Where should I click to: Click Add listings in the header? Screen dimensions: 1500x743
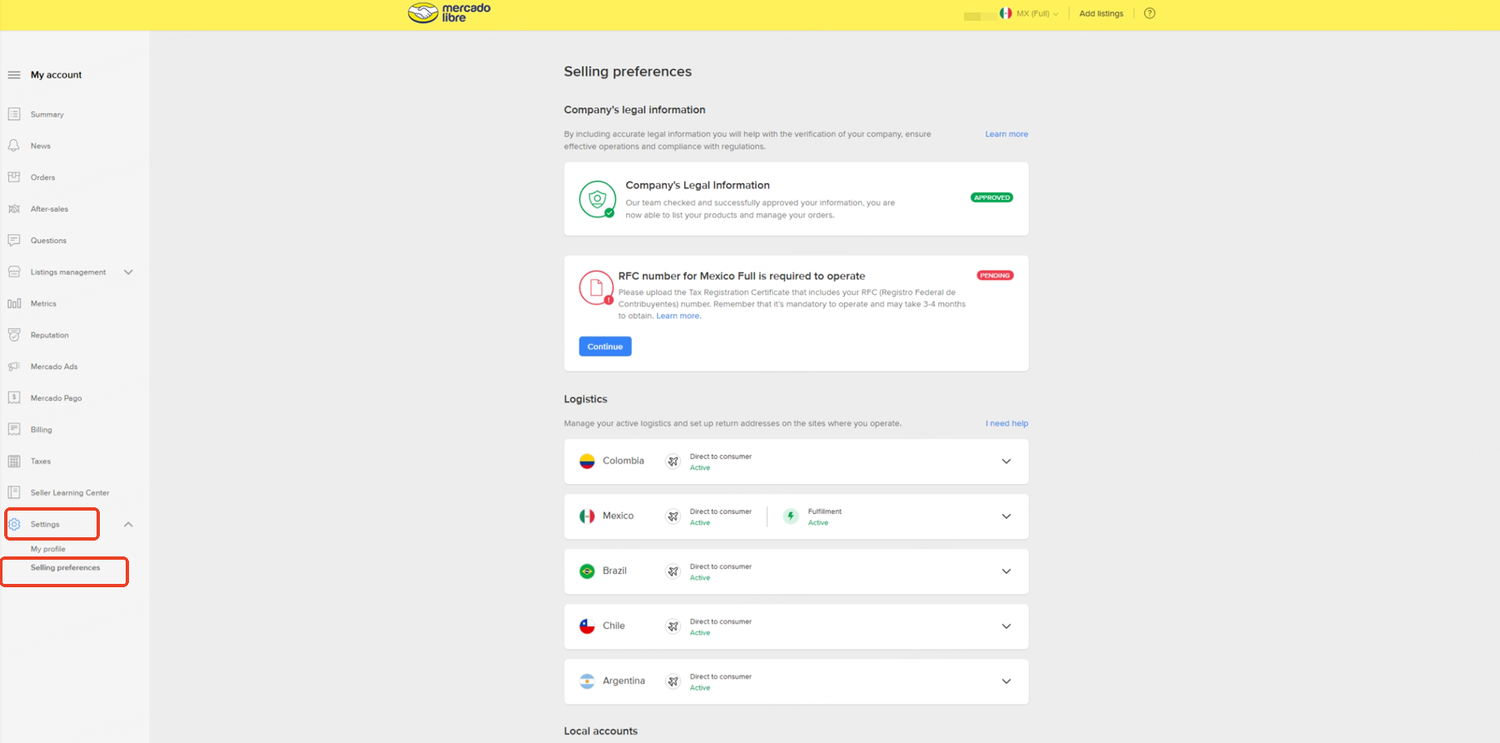(1101, 14)
